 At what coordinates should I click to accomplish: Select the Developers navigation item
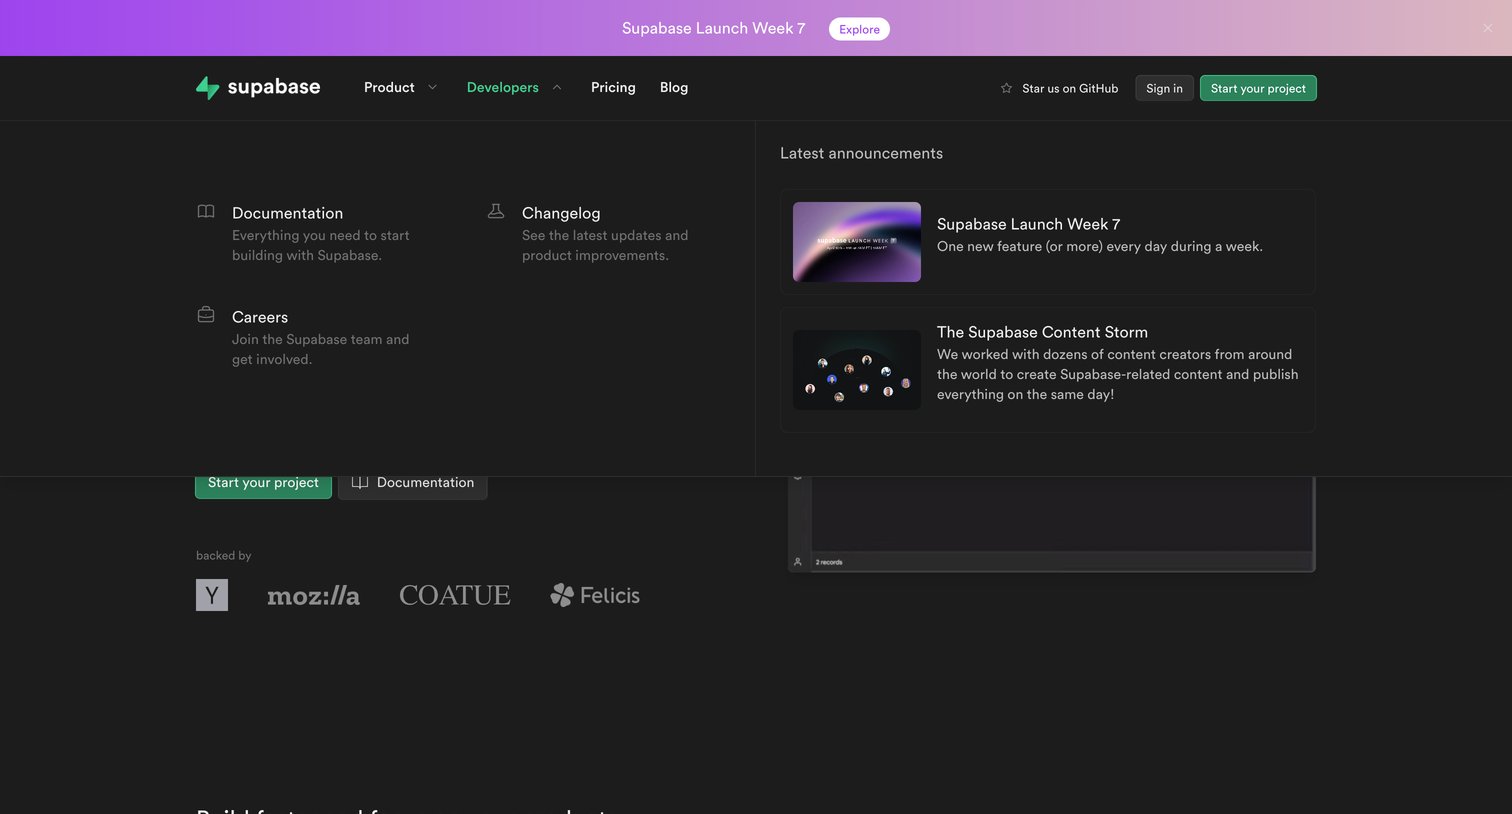pos(502,87)
